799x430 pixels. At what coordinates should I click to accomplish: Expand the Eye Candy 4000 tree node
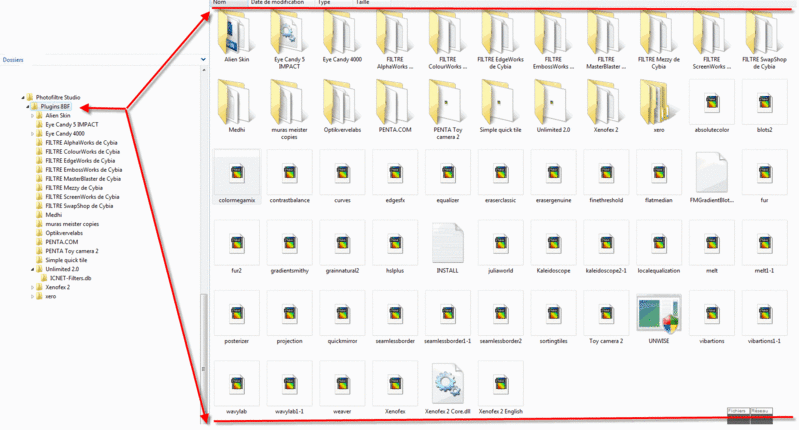pos(33,133)
